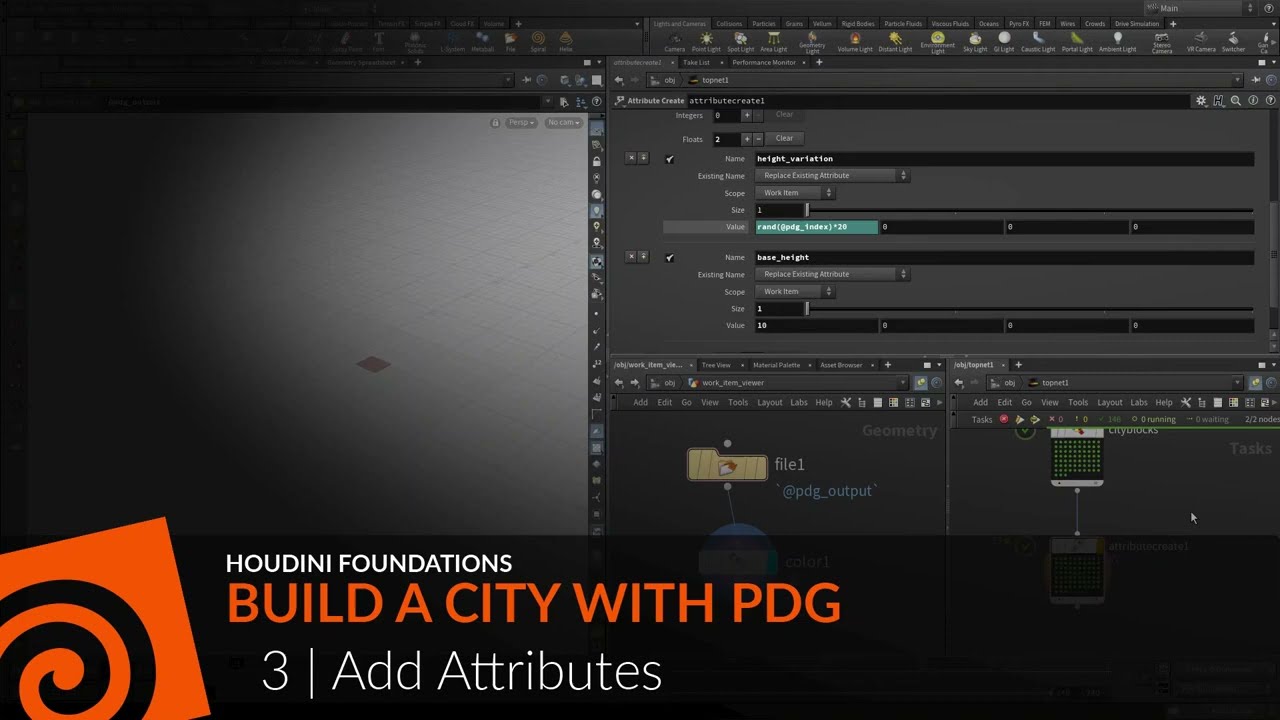Remove a float attribute with minus button
The image size is (1280, 720).
pyautogui.click(x=758, y=139)
